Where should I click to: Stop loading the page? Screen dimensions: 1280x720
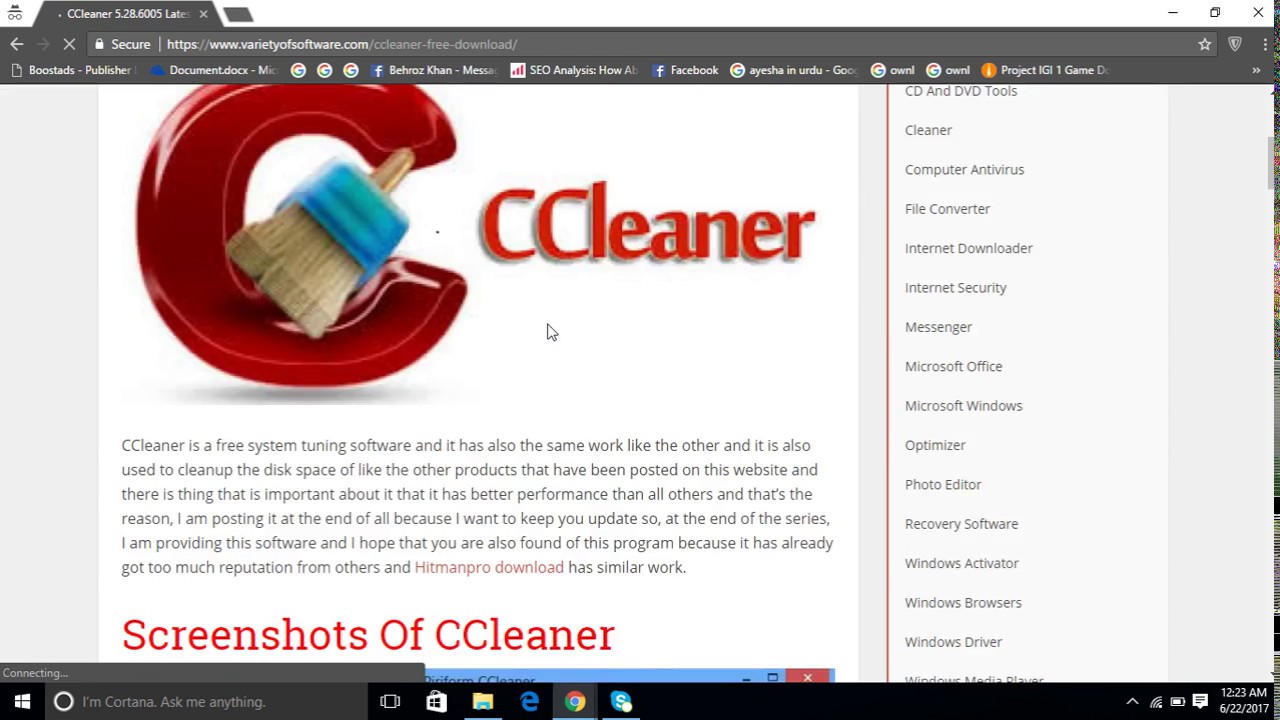(x=70, y=44)
